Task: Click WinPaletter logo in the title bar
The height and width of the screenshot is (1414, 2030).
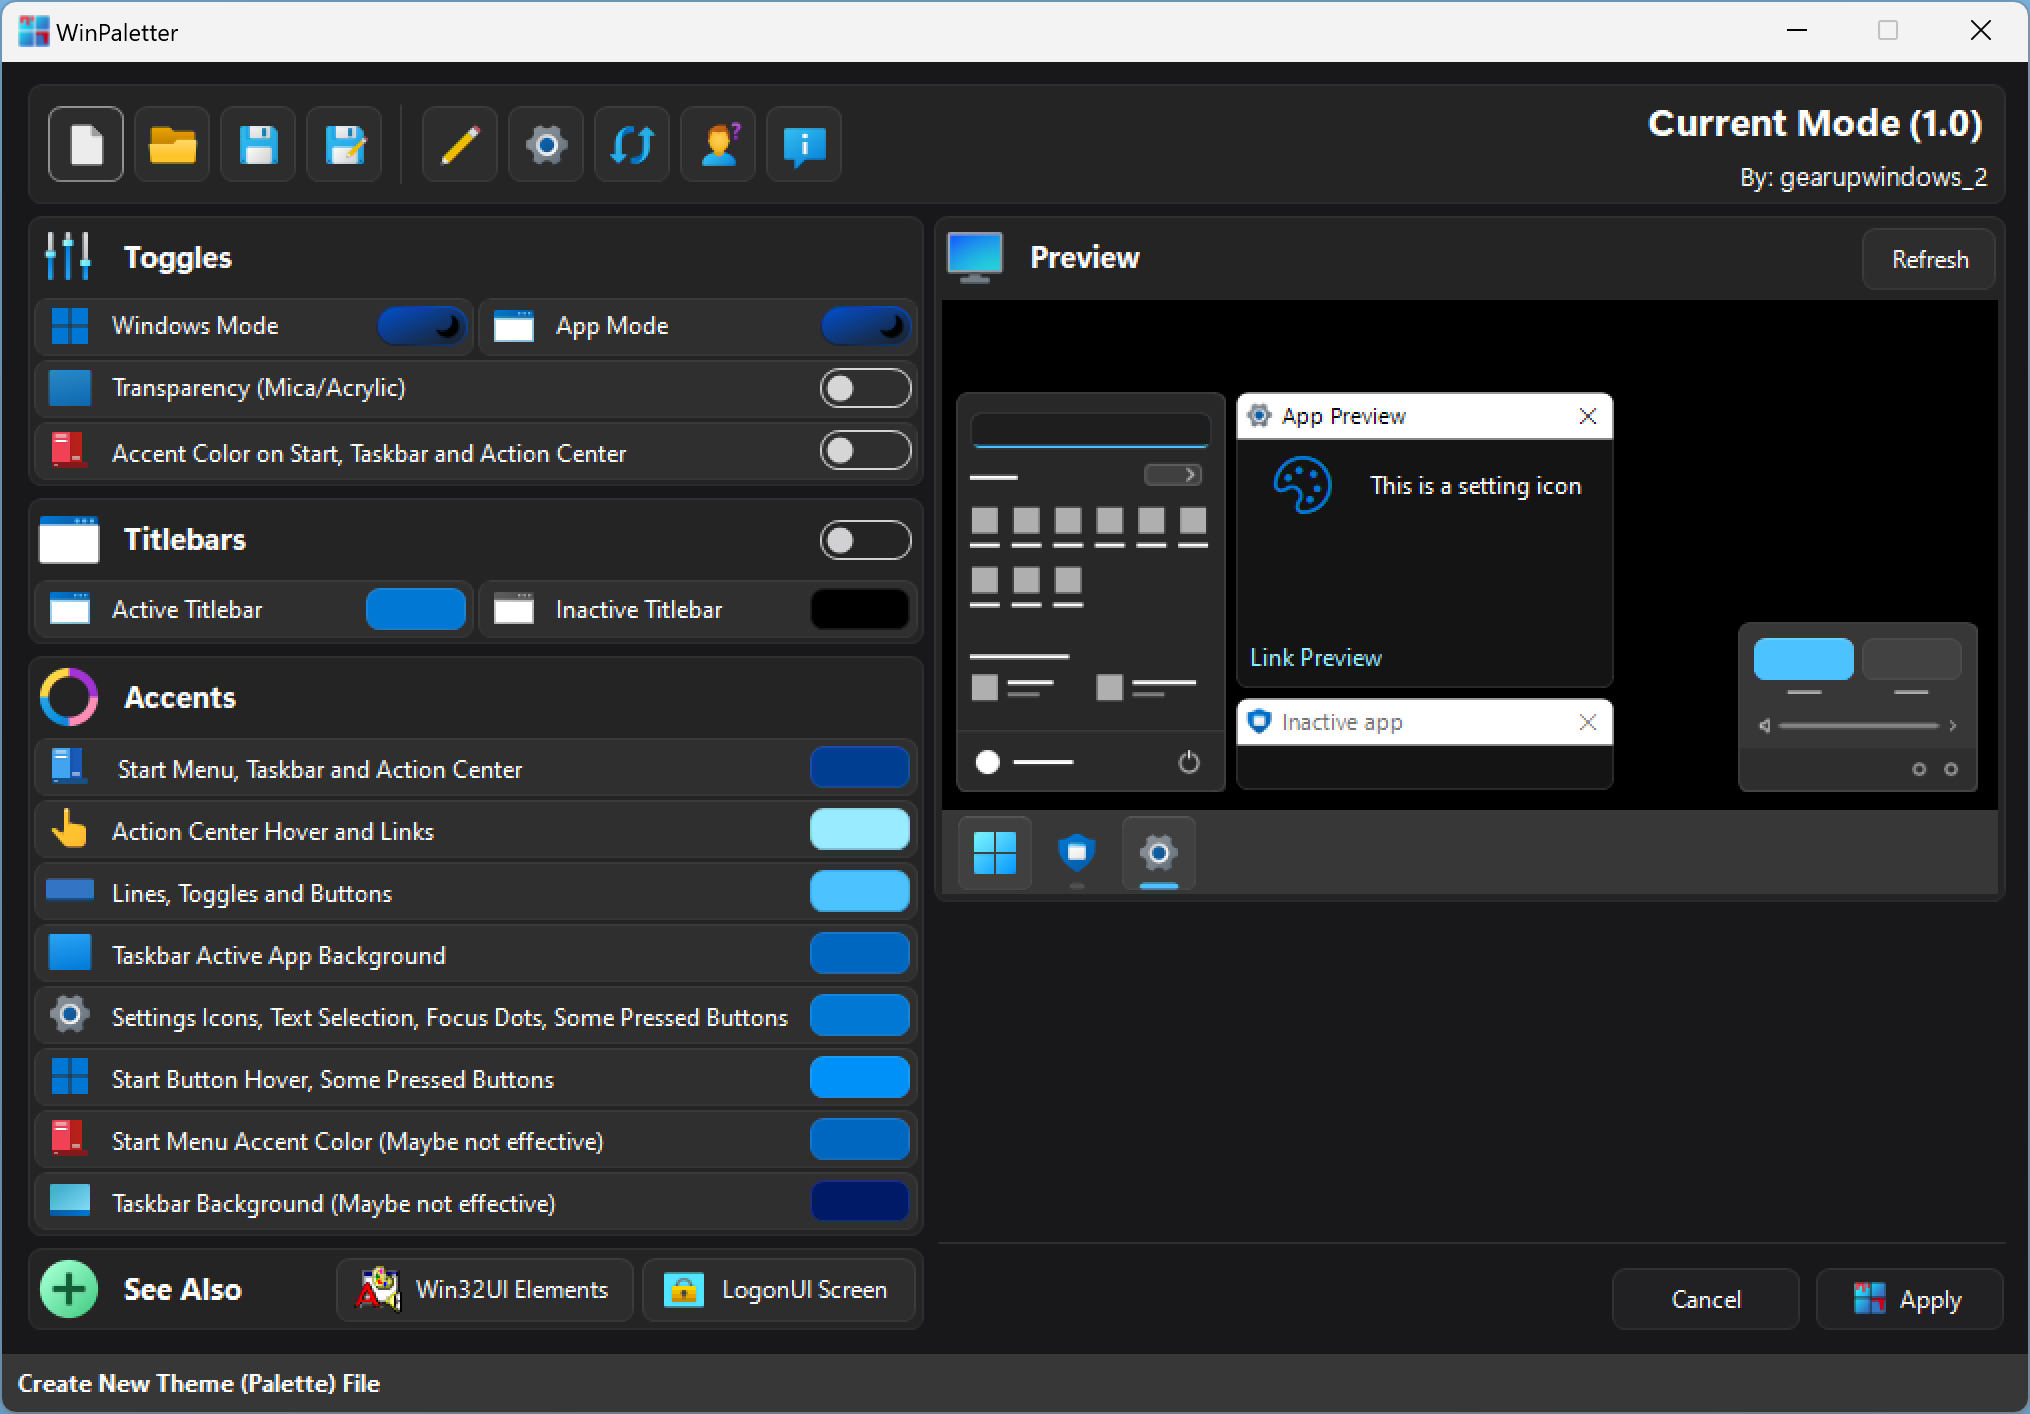Action: point(34,32)
